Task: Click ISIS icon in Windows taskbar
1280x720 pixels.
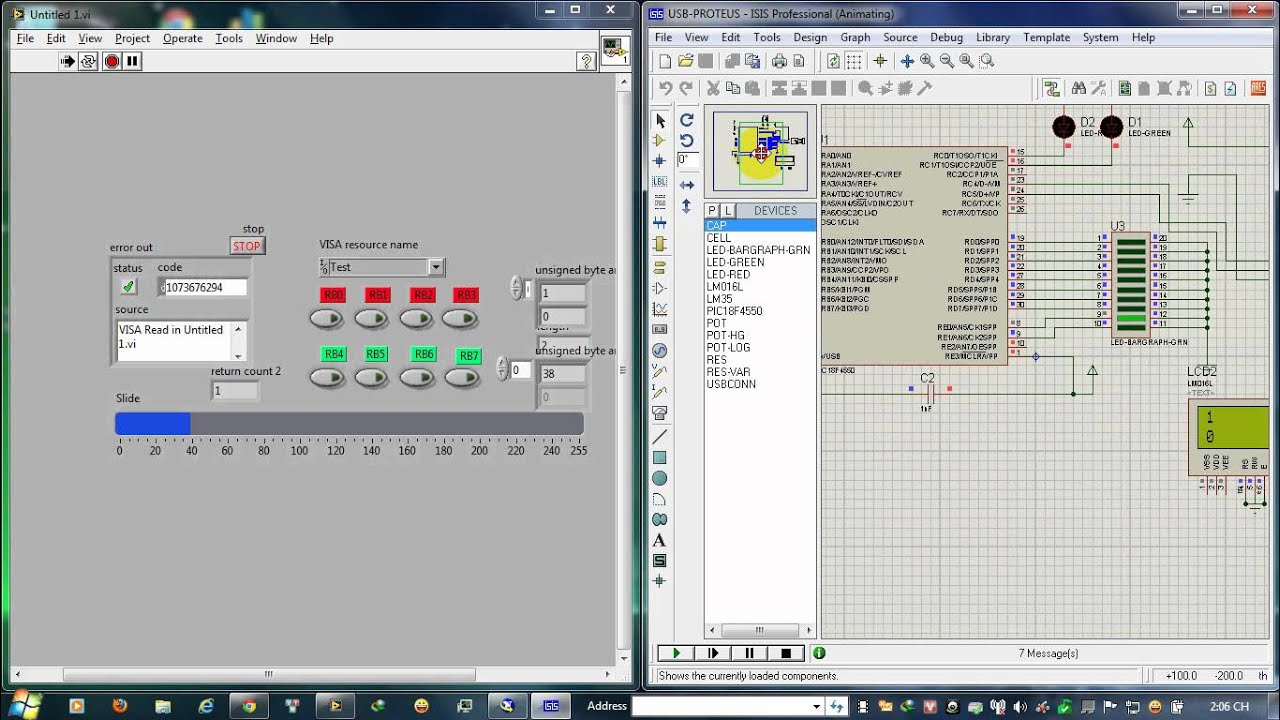Action: click(551, 705)
